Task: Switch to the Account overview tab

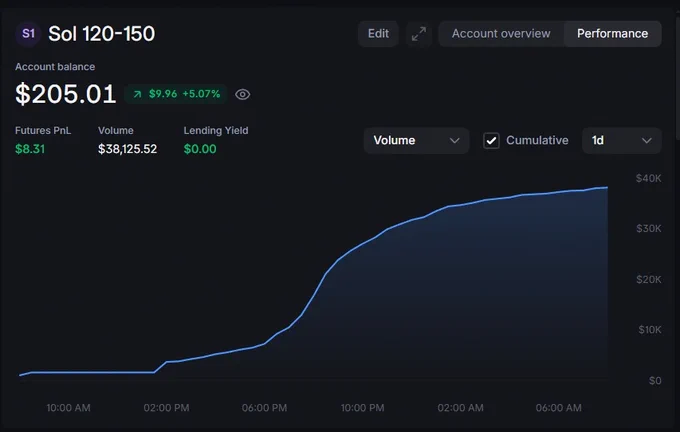Action: coord(501,33)
